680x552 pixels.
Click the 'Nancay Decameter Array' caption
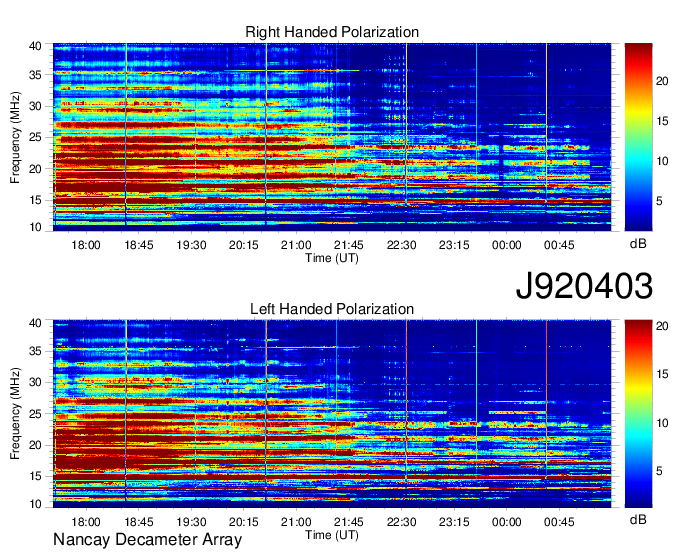click(x=147, y=540)
